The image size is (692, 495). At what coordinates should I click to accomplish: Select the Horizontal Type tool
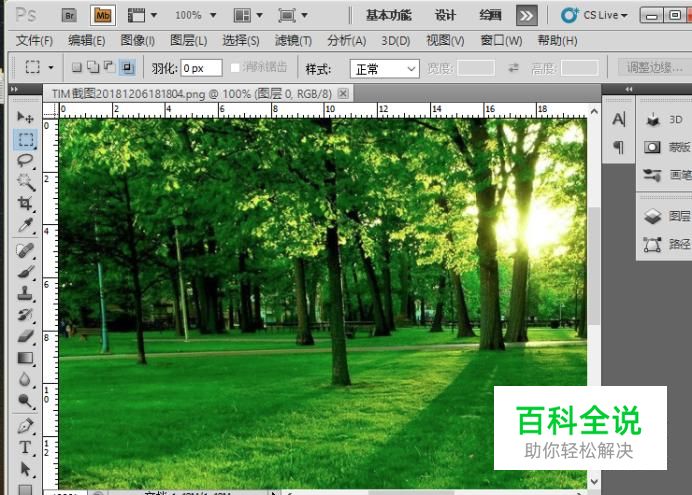pyautogui.click(x=26, y=447)
